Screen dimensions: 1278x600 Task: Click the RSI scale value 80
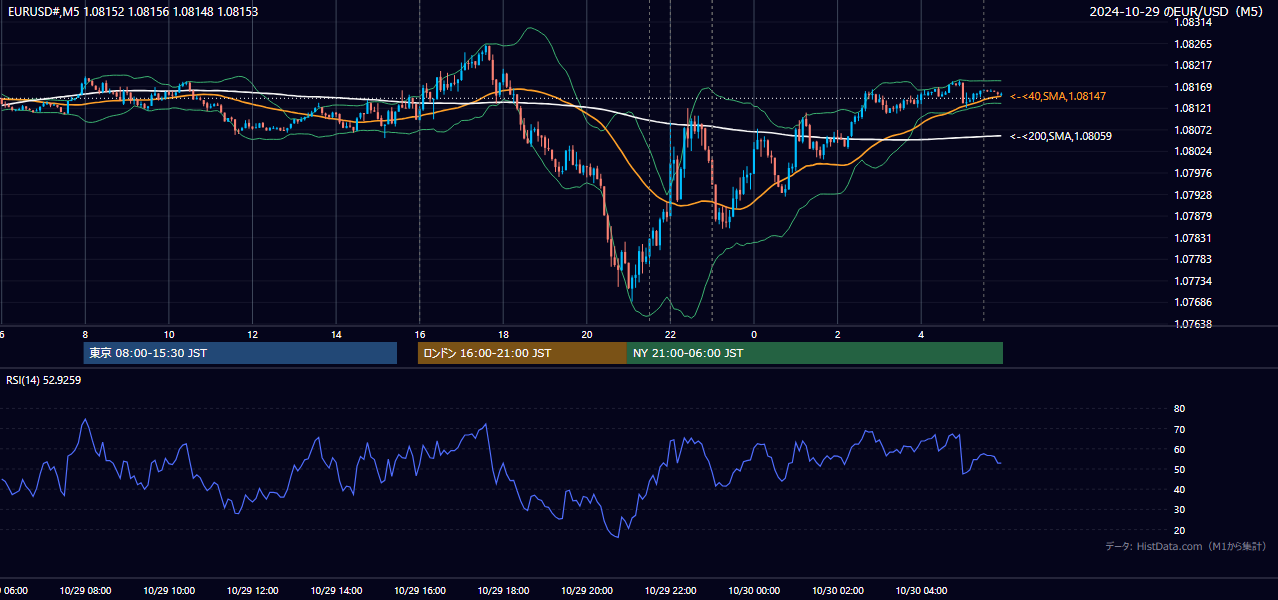1179,409
